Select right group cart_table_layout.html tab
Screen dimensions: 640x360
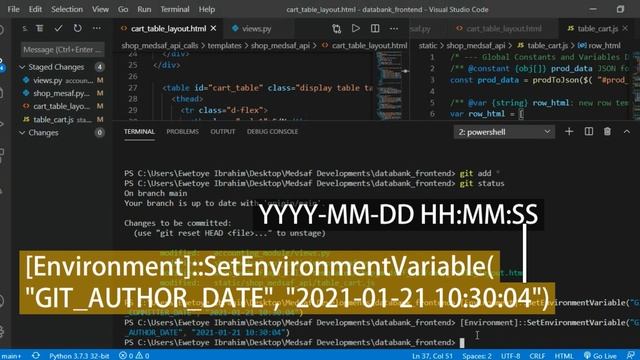pos(504,29)
